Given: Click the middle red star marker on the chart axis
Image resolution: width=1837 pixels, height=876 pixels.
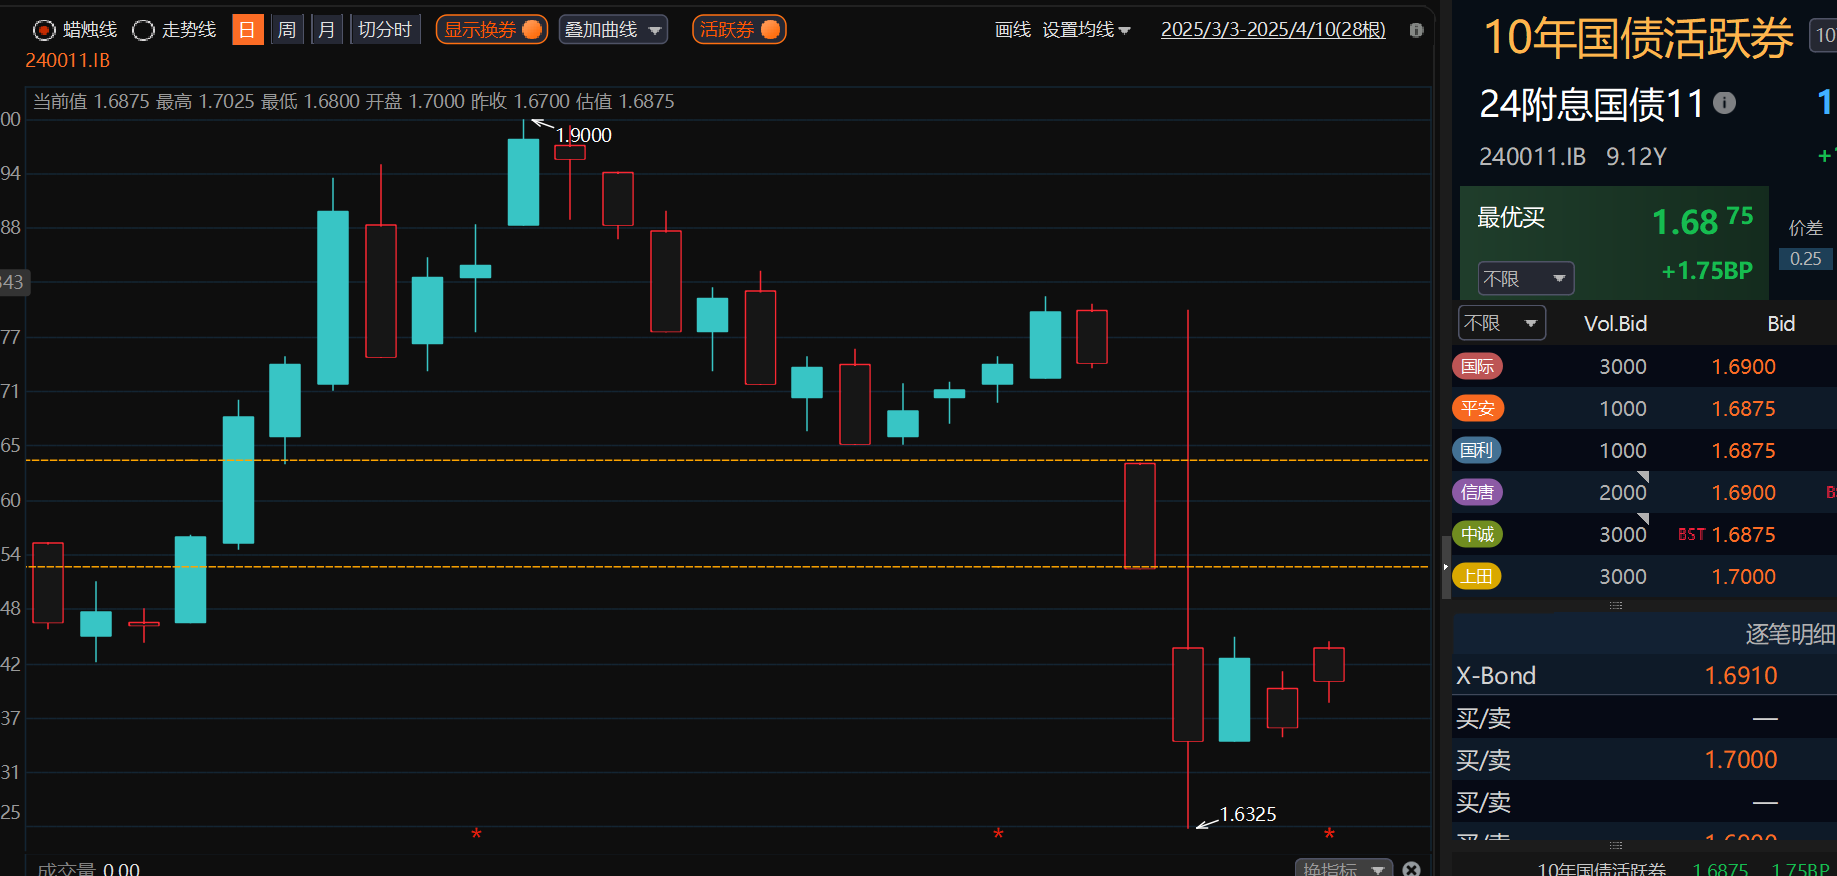Looking at the screenshot, I should tap(998, 834).
